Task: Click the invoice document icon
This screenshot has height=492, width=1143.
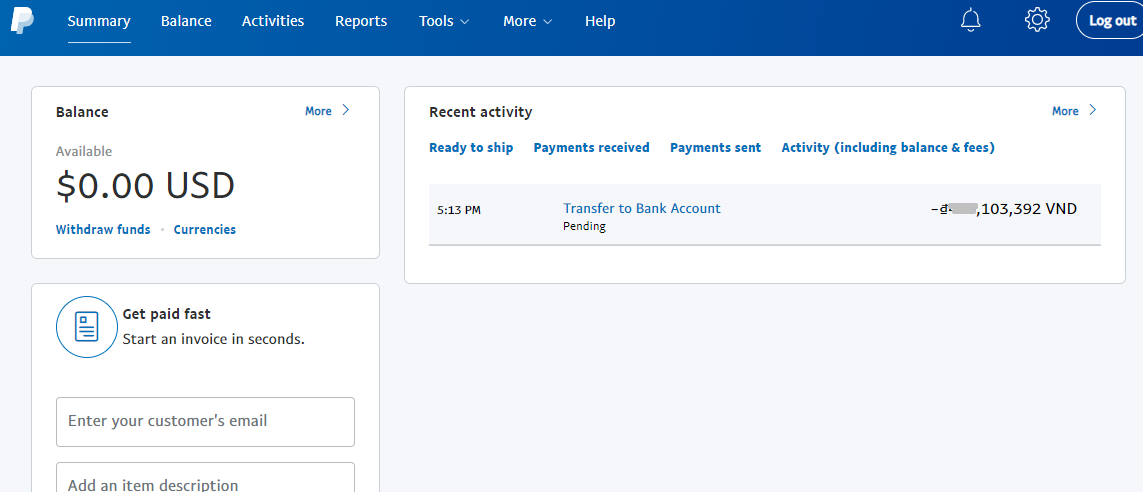Action: pyautogui.click(x=87, y=327)
